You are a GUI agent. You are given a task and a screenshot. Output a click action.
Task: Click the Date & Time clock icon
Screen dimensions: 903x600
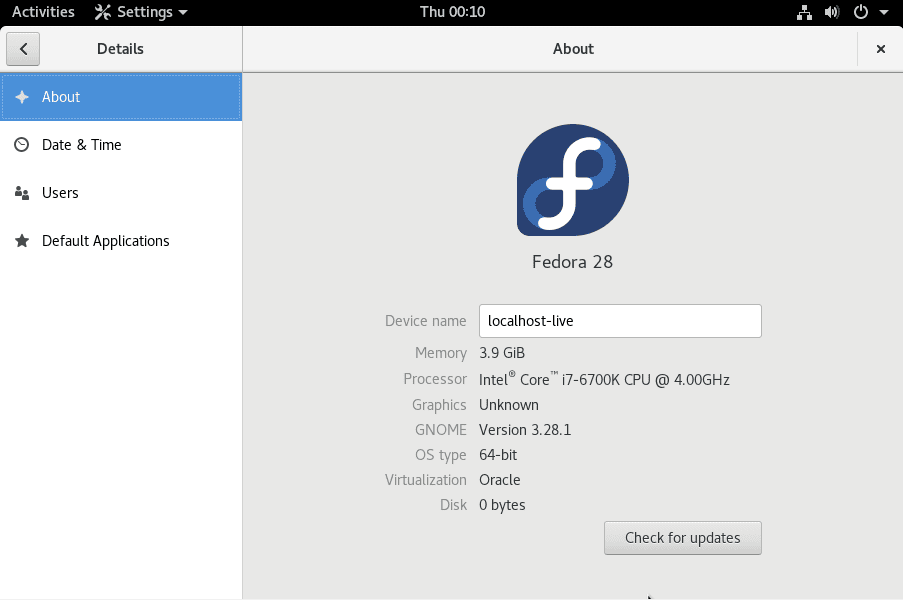click(21, 145)
